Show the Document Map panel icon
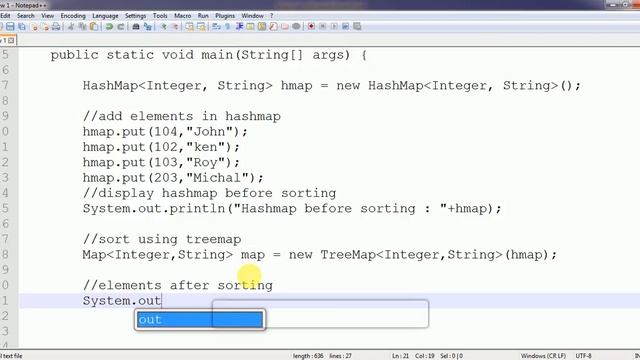Image resolution: width=640 pixels, height=360 pixels. 262,27
